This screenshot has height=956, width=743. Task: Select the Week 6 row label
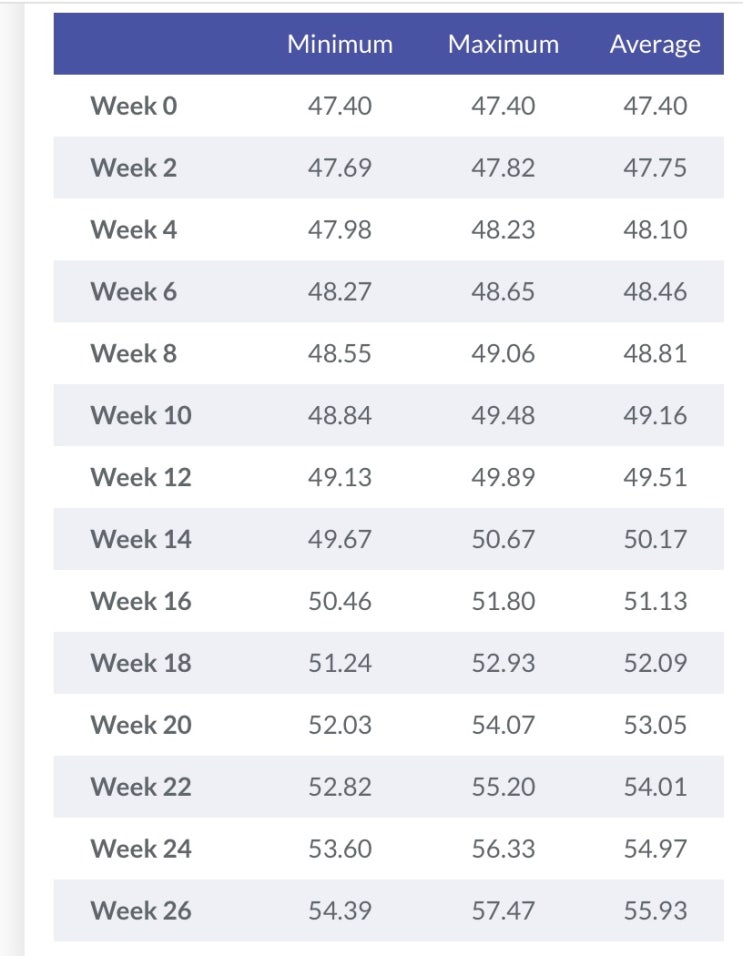(x=134, y=292)
